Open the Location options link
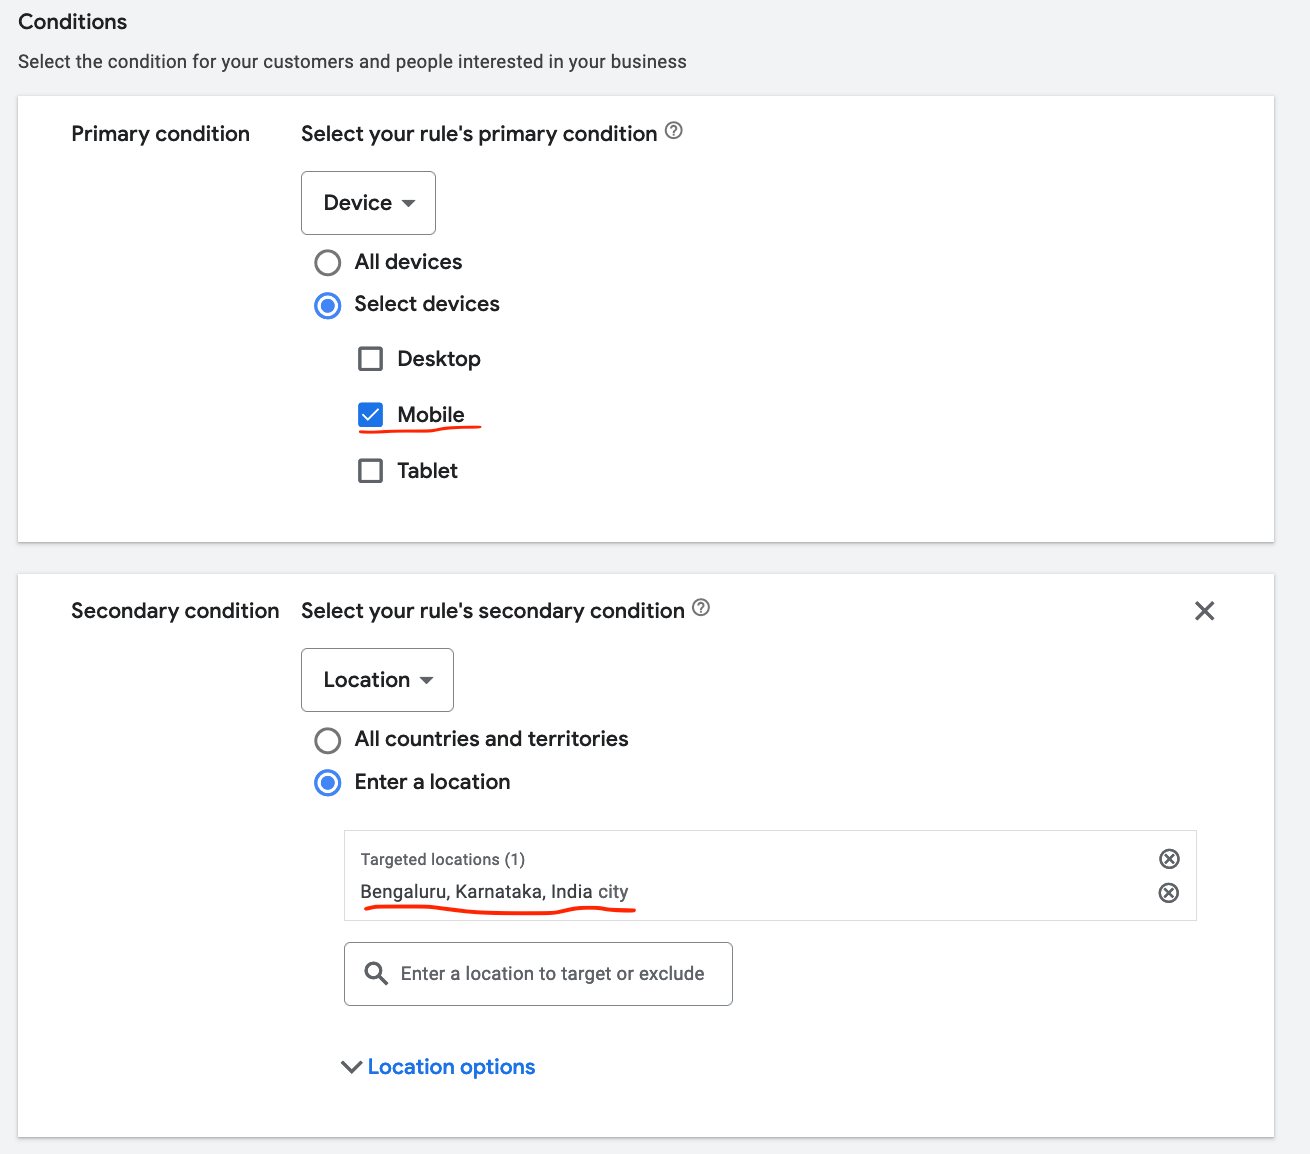Image resolution: width=1310 pixels, height=1154 pixels. coord(451,1067)
